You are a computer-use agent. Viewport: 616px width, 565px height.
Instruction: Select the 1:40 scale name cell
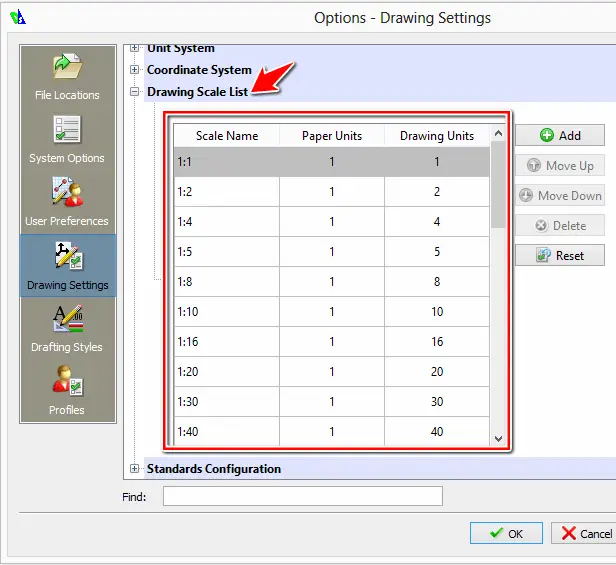227,431
